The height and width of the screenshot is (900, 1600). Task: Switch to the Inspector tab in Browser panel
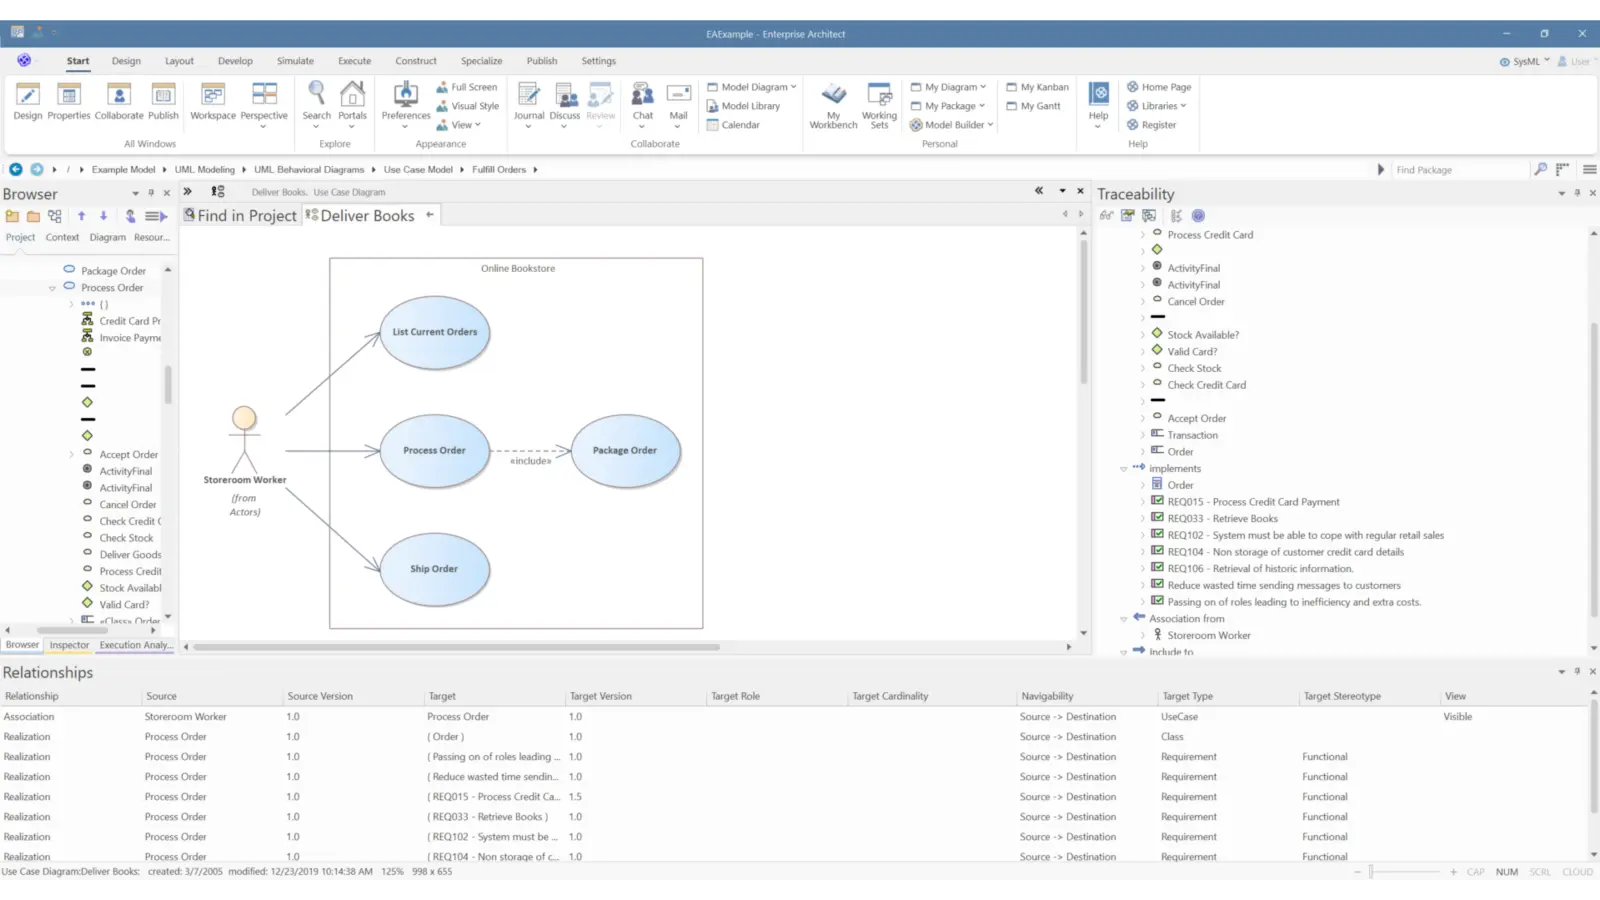[69, 645]
